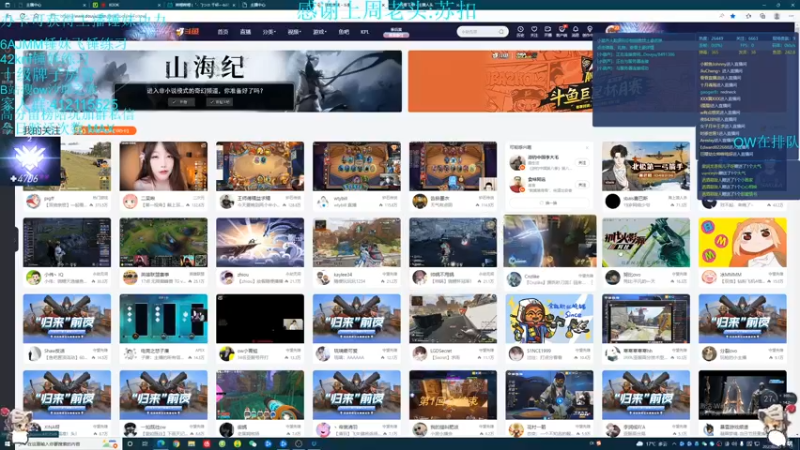This screenshot has width=800, height=450.
Task: Open Microsoft Edge from the taskbar
Action: tap(161, 444)
